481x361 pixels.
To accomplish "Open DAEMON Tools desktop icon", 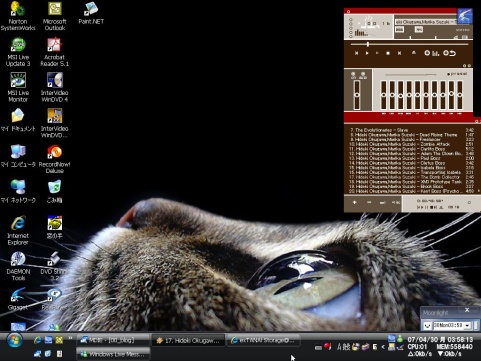I will (18, 266).
